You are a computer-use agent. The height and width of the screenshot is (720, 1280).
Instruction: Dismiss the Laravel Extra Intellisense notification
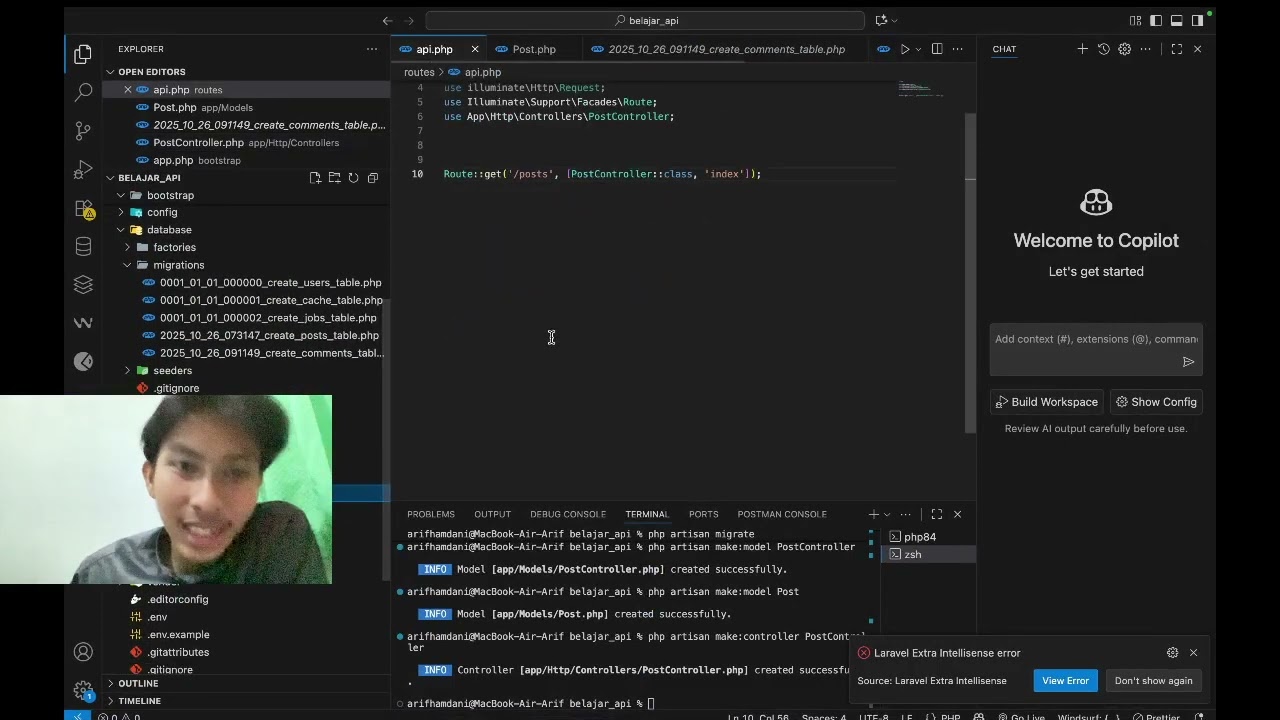point(1193,653)
